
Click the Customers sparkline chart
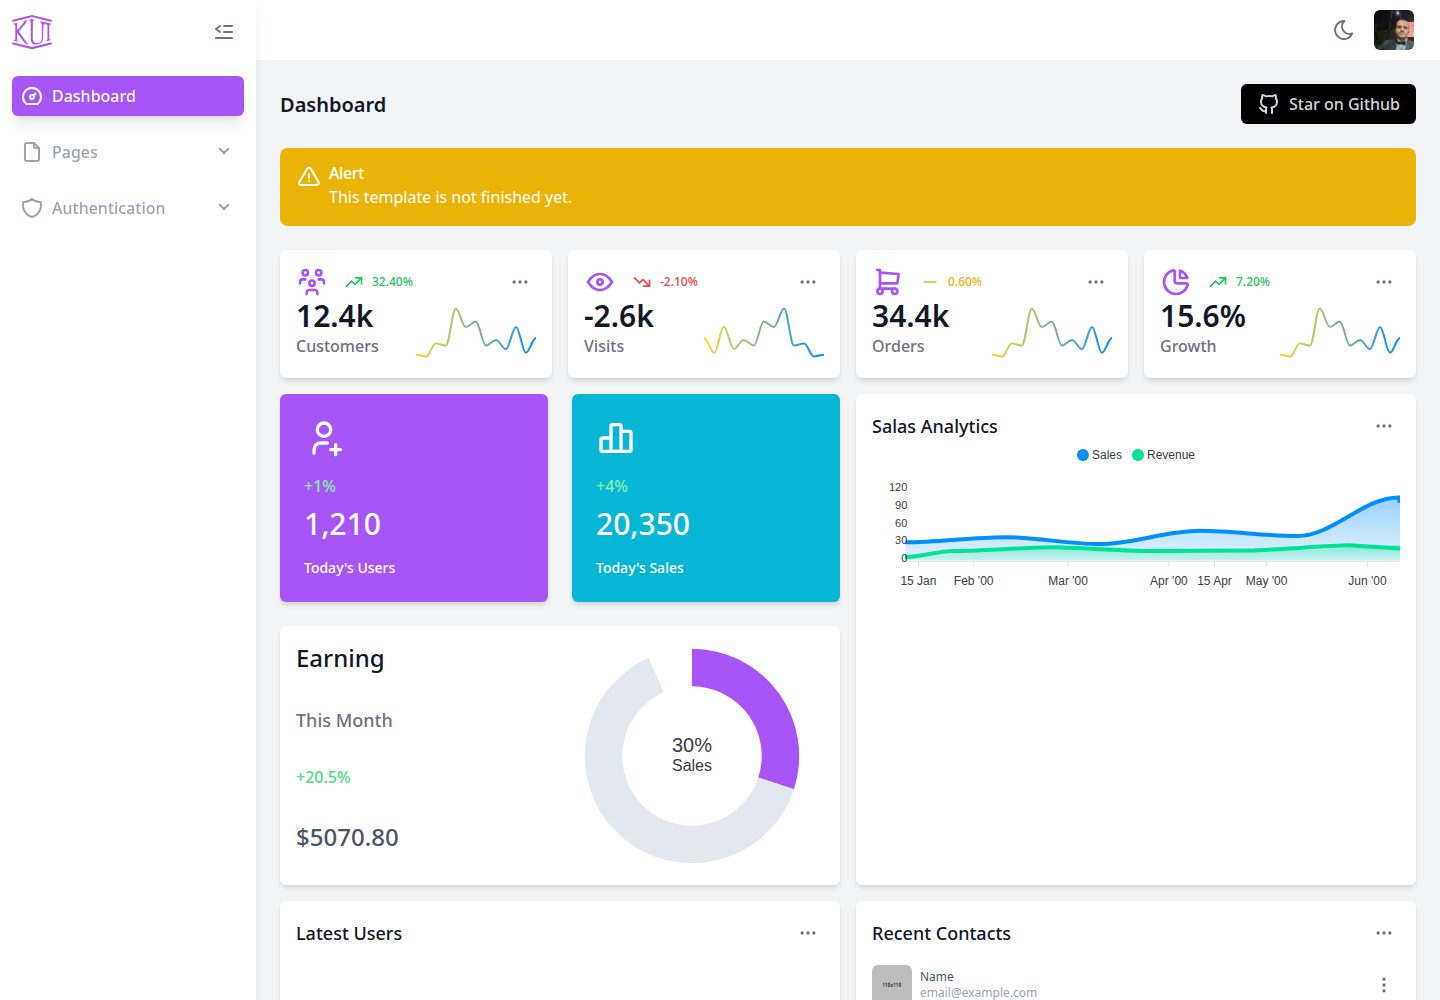coord(476,332)
